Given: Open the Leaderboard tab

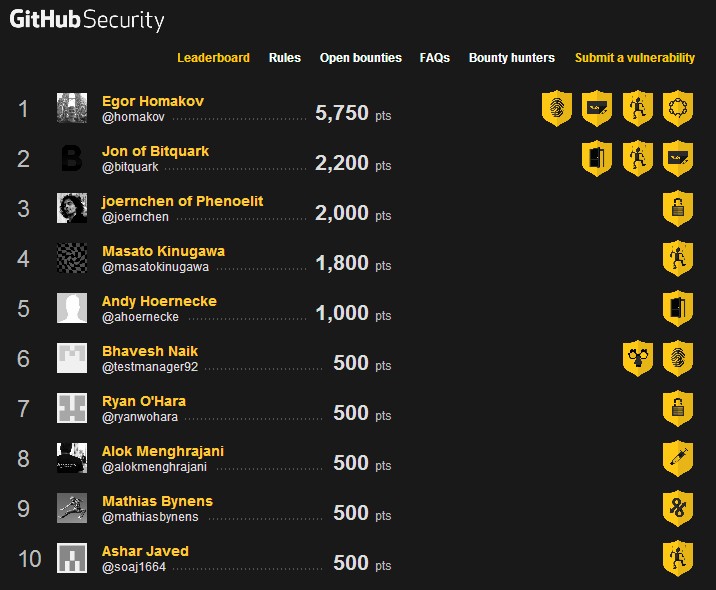Looking at the screenshot, I should 213,58.
